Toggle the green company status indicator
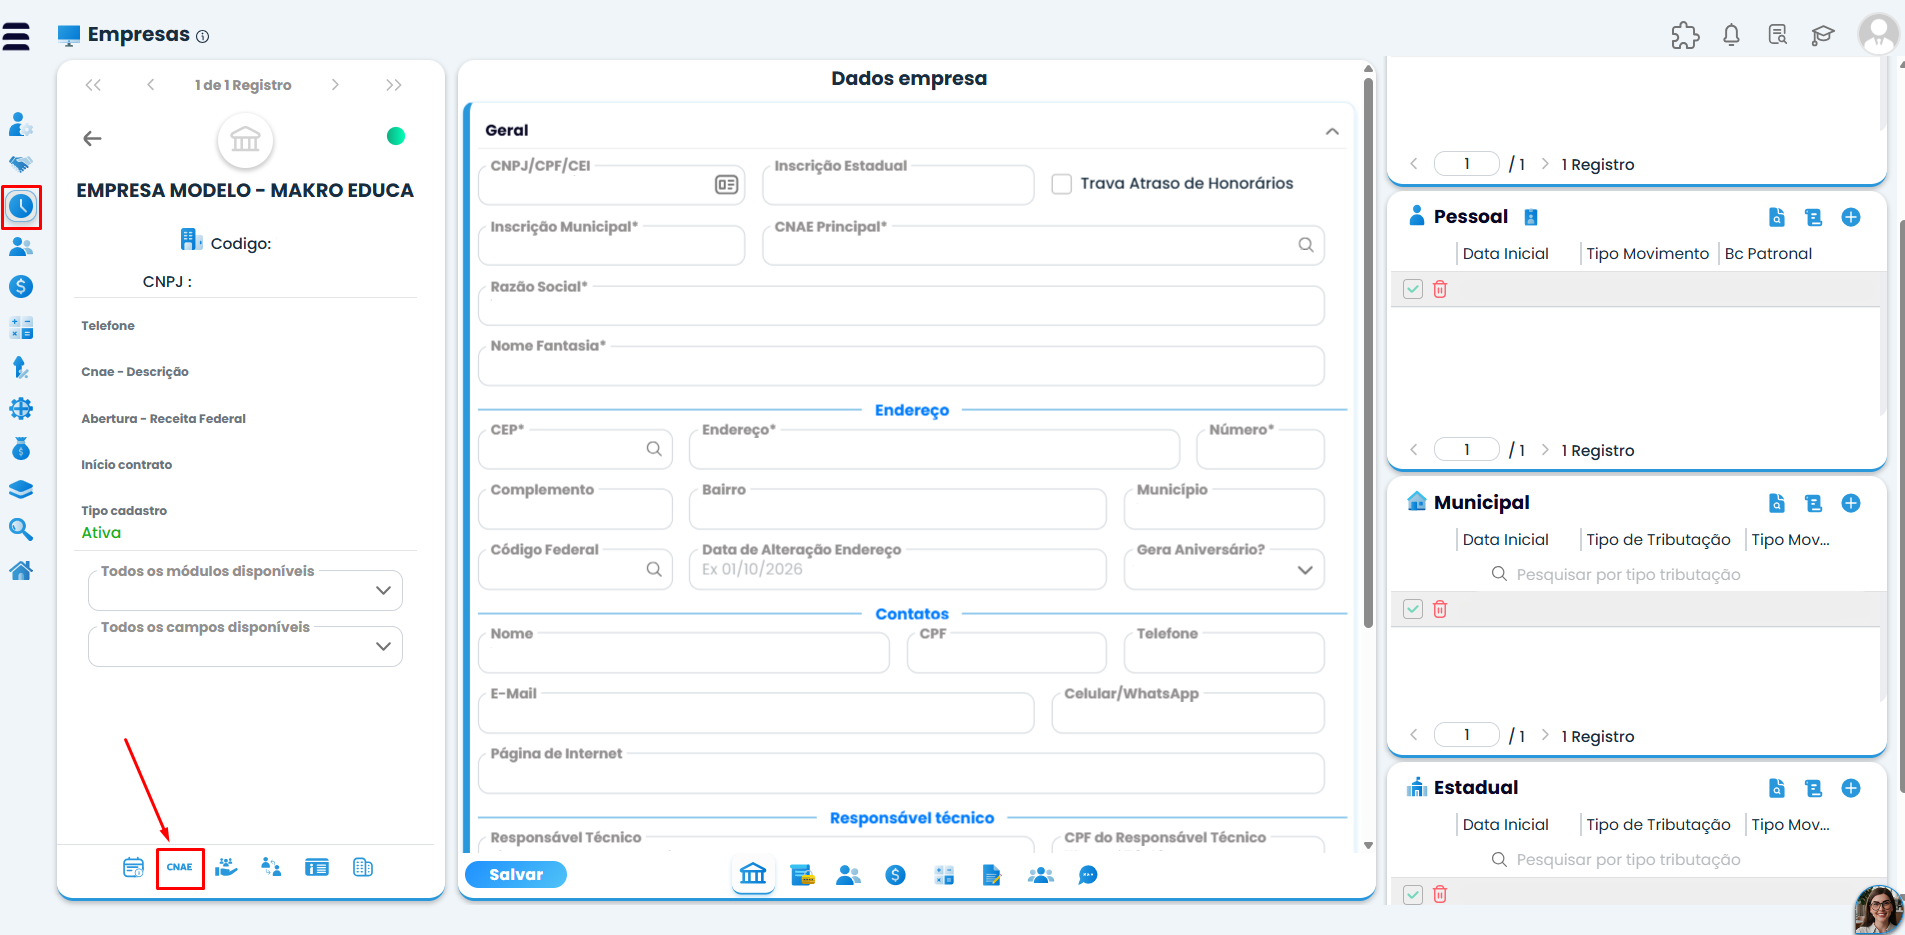 tap(396, 136)
